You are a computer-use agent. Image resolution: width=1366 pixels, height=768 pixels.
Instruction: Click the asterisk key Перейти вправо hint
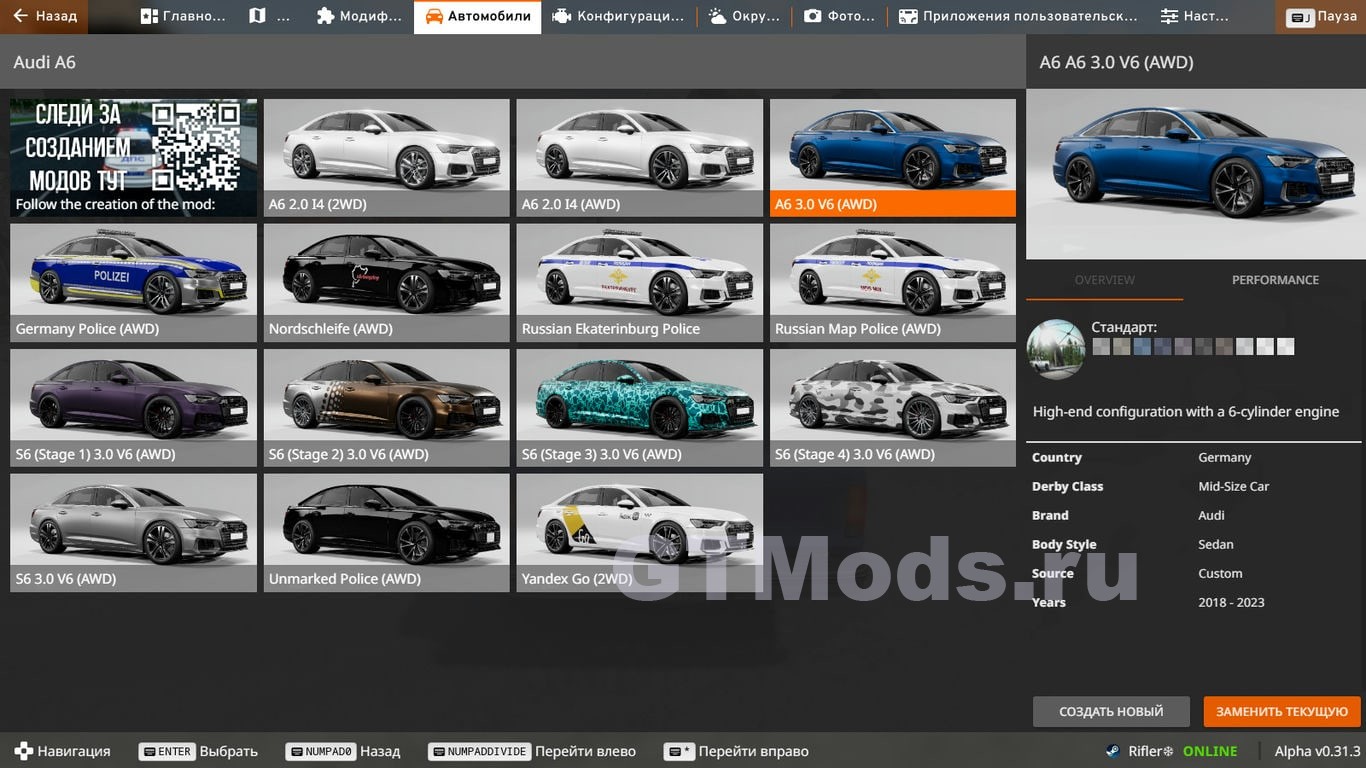click(736, 751)
